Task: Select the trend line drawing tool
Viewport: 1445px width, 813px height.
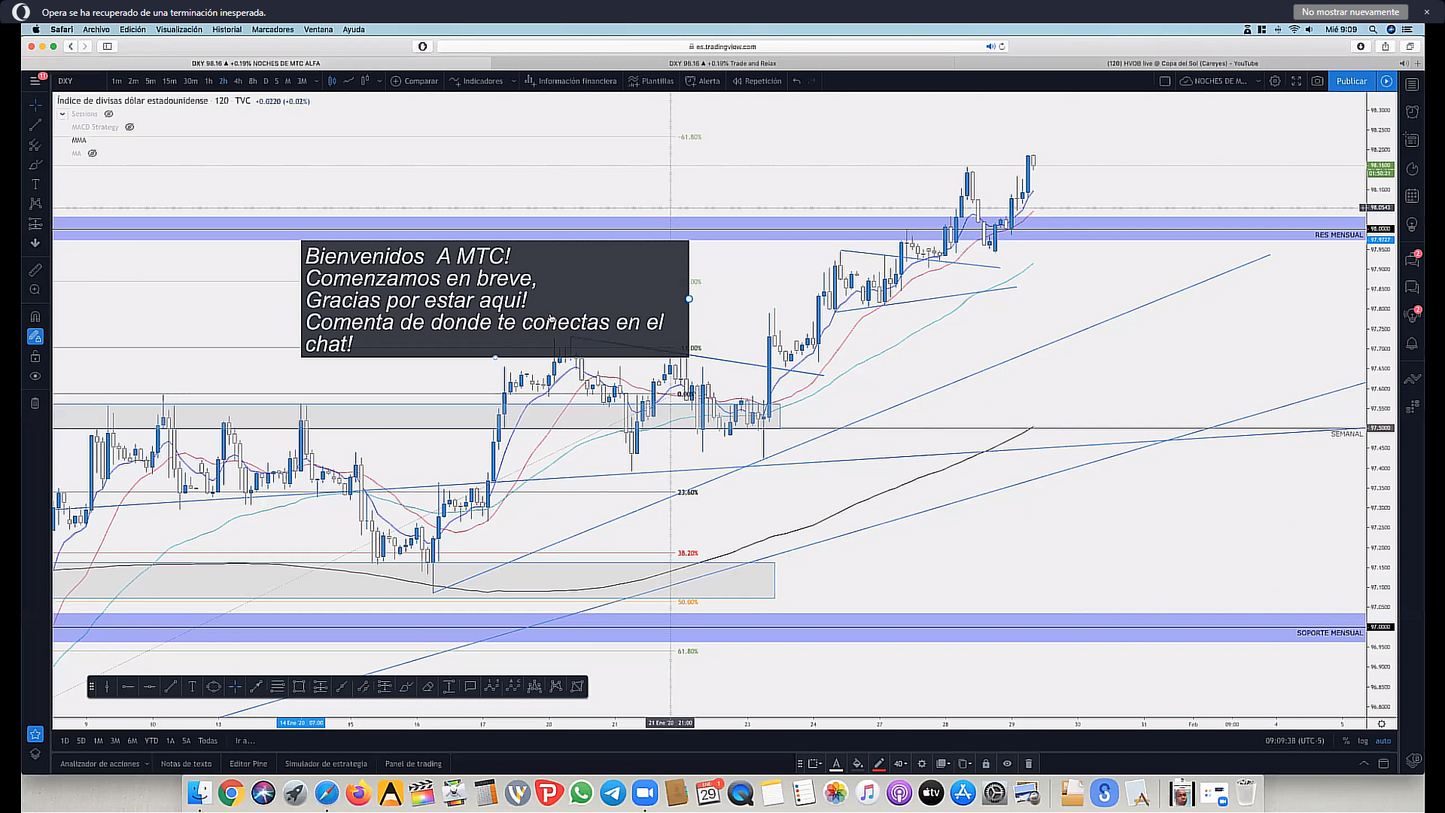Action: pos(35,125)
